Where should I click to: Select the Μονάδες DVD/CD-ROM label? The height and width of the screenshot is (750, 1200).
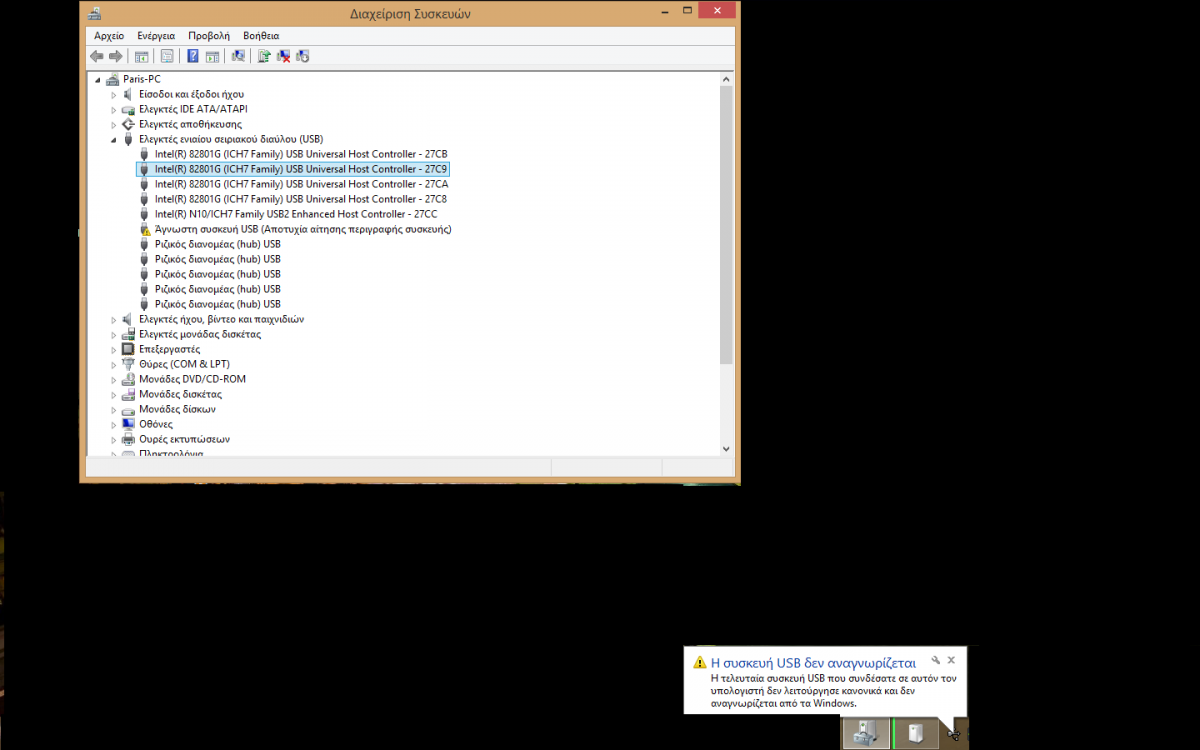[x=192, y=379]
